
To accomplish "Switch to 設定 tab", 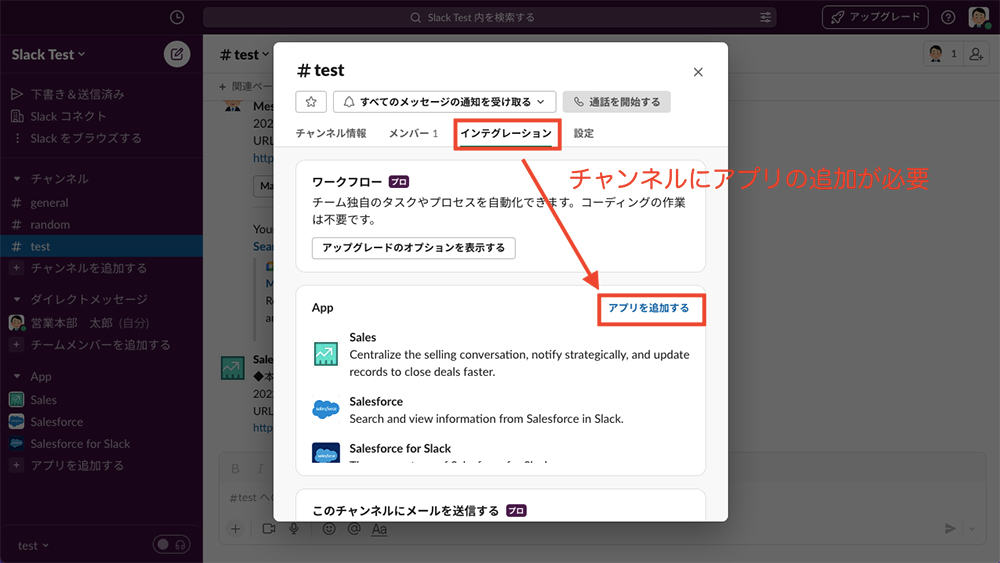I will tap(584, 133).
